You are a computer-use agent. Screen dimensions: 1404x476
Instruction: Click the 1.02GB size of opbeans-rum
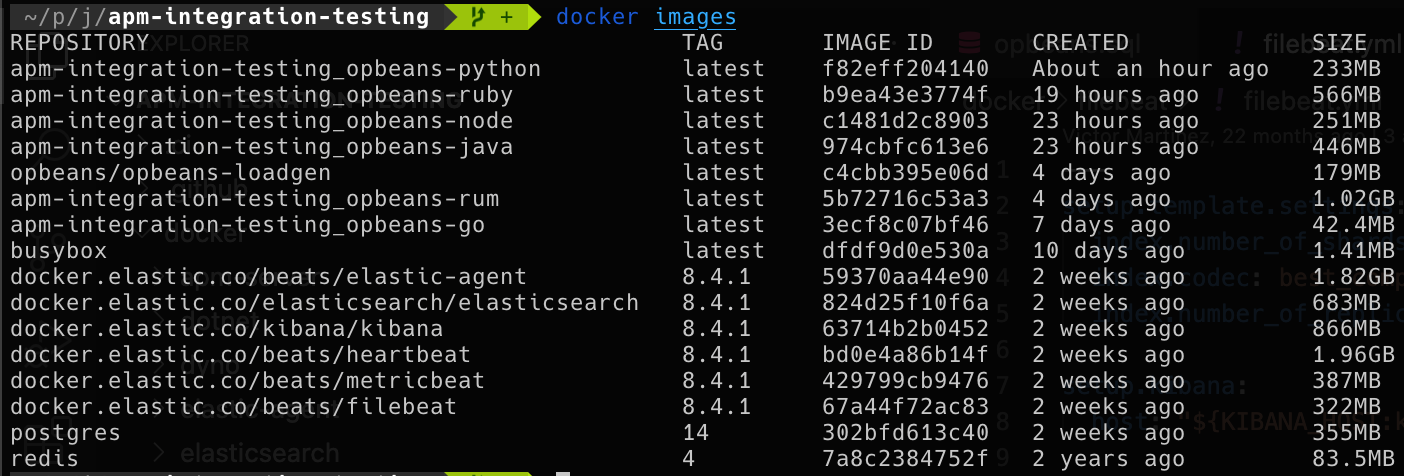[1352, 199]
